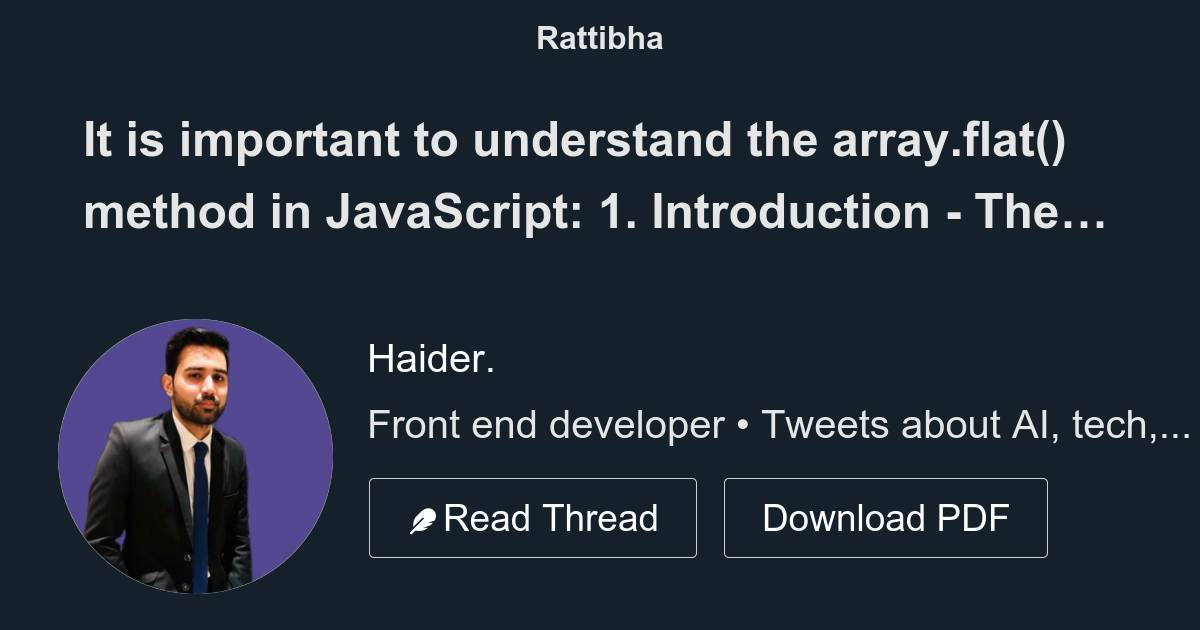Click the Rattibha logo at the top
Viewport: 1200px width, 630px height.
599,38
